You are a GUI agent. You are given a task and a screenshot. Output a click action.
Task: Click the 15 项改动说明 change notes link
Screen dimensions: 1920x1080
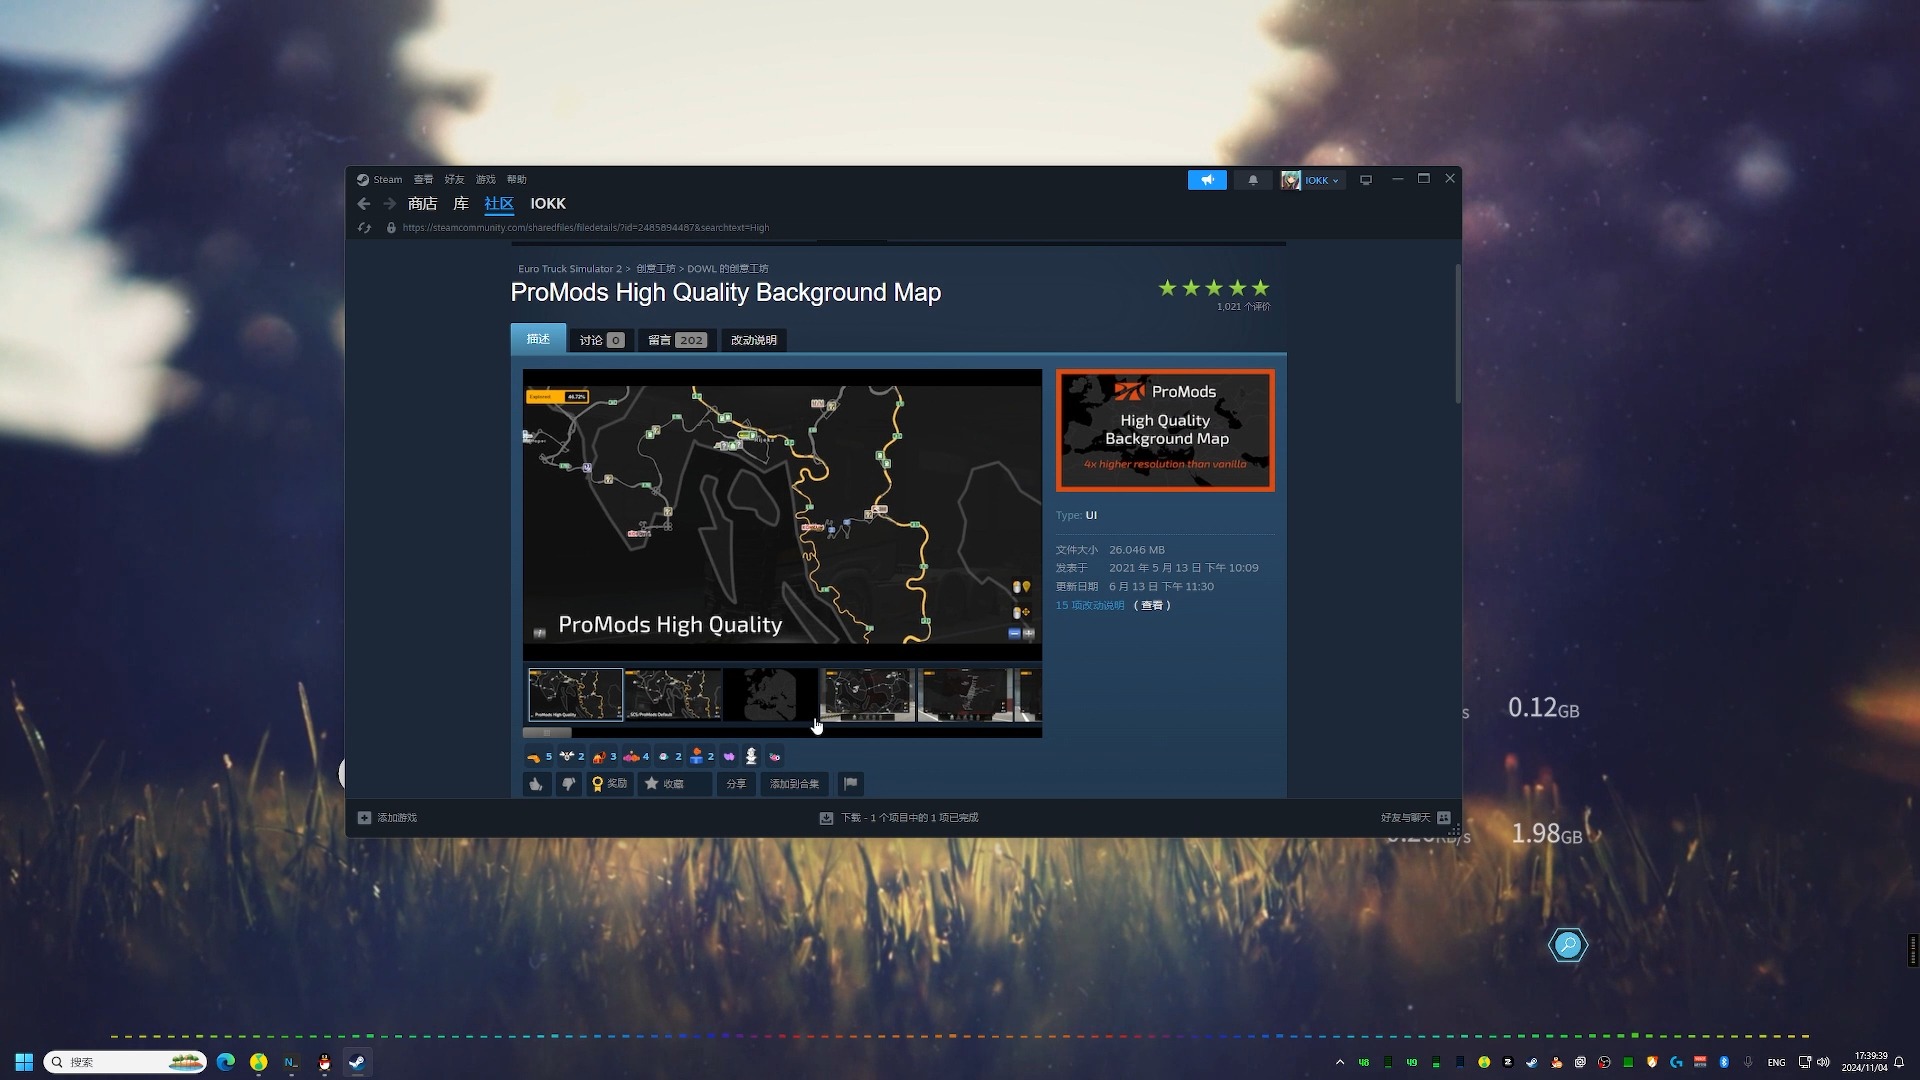click(1090, 606)
